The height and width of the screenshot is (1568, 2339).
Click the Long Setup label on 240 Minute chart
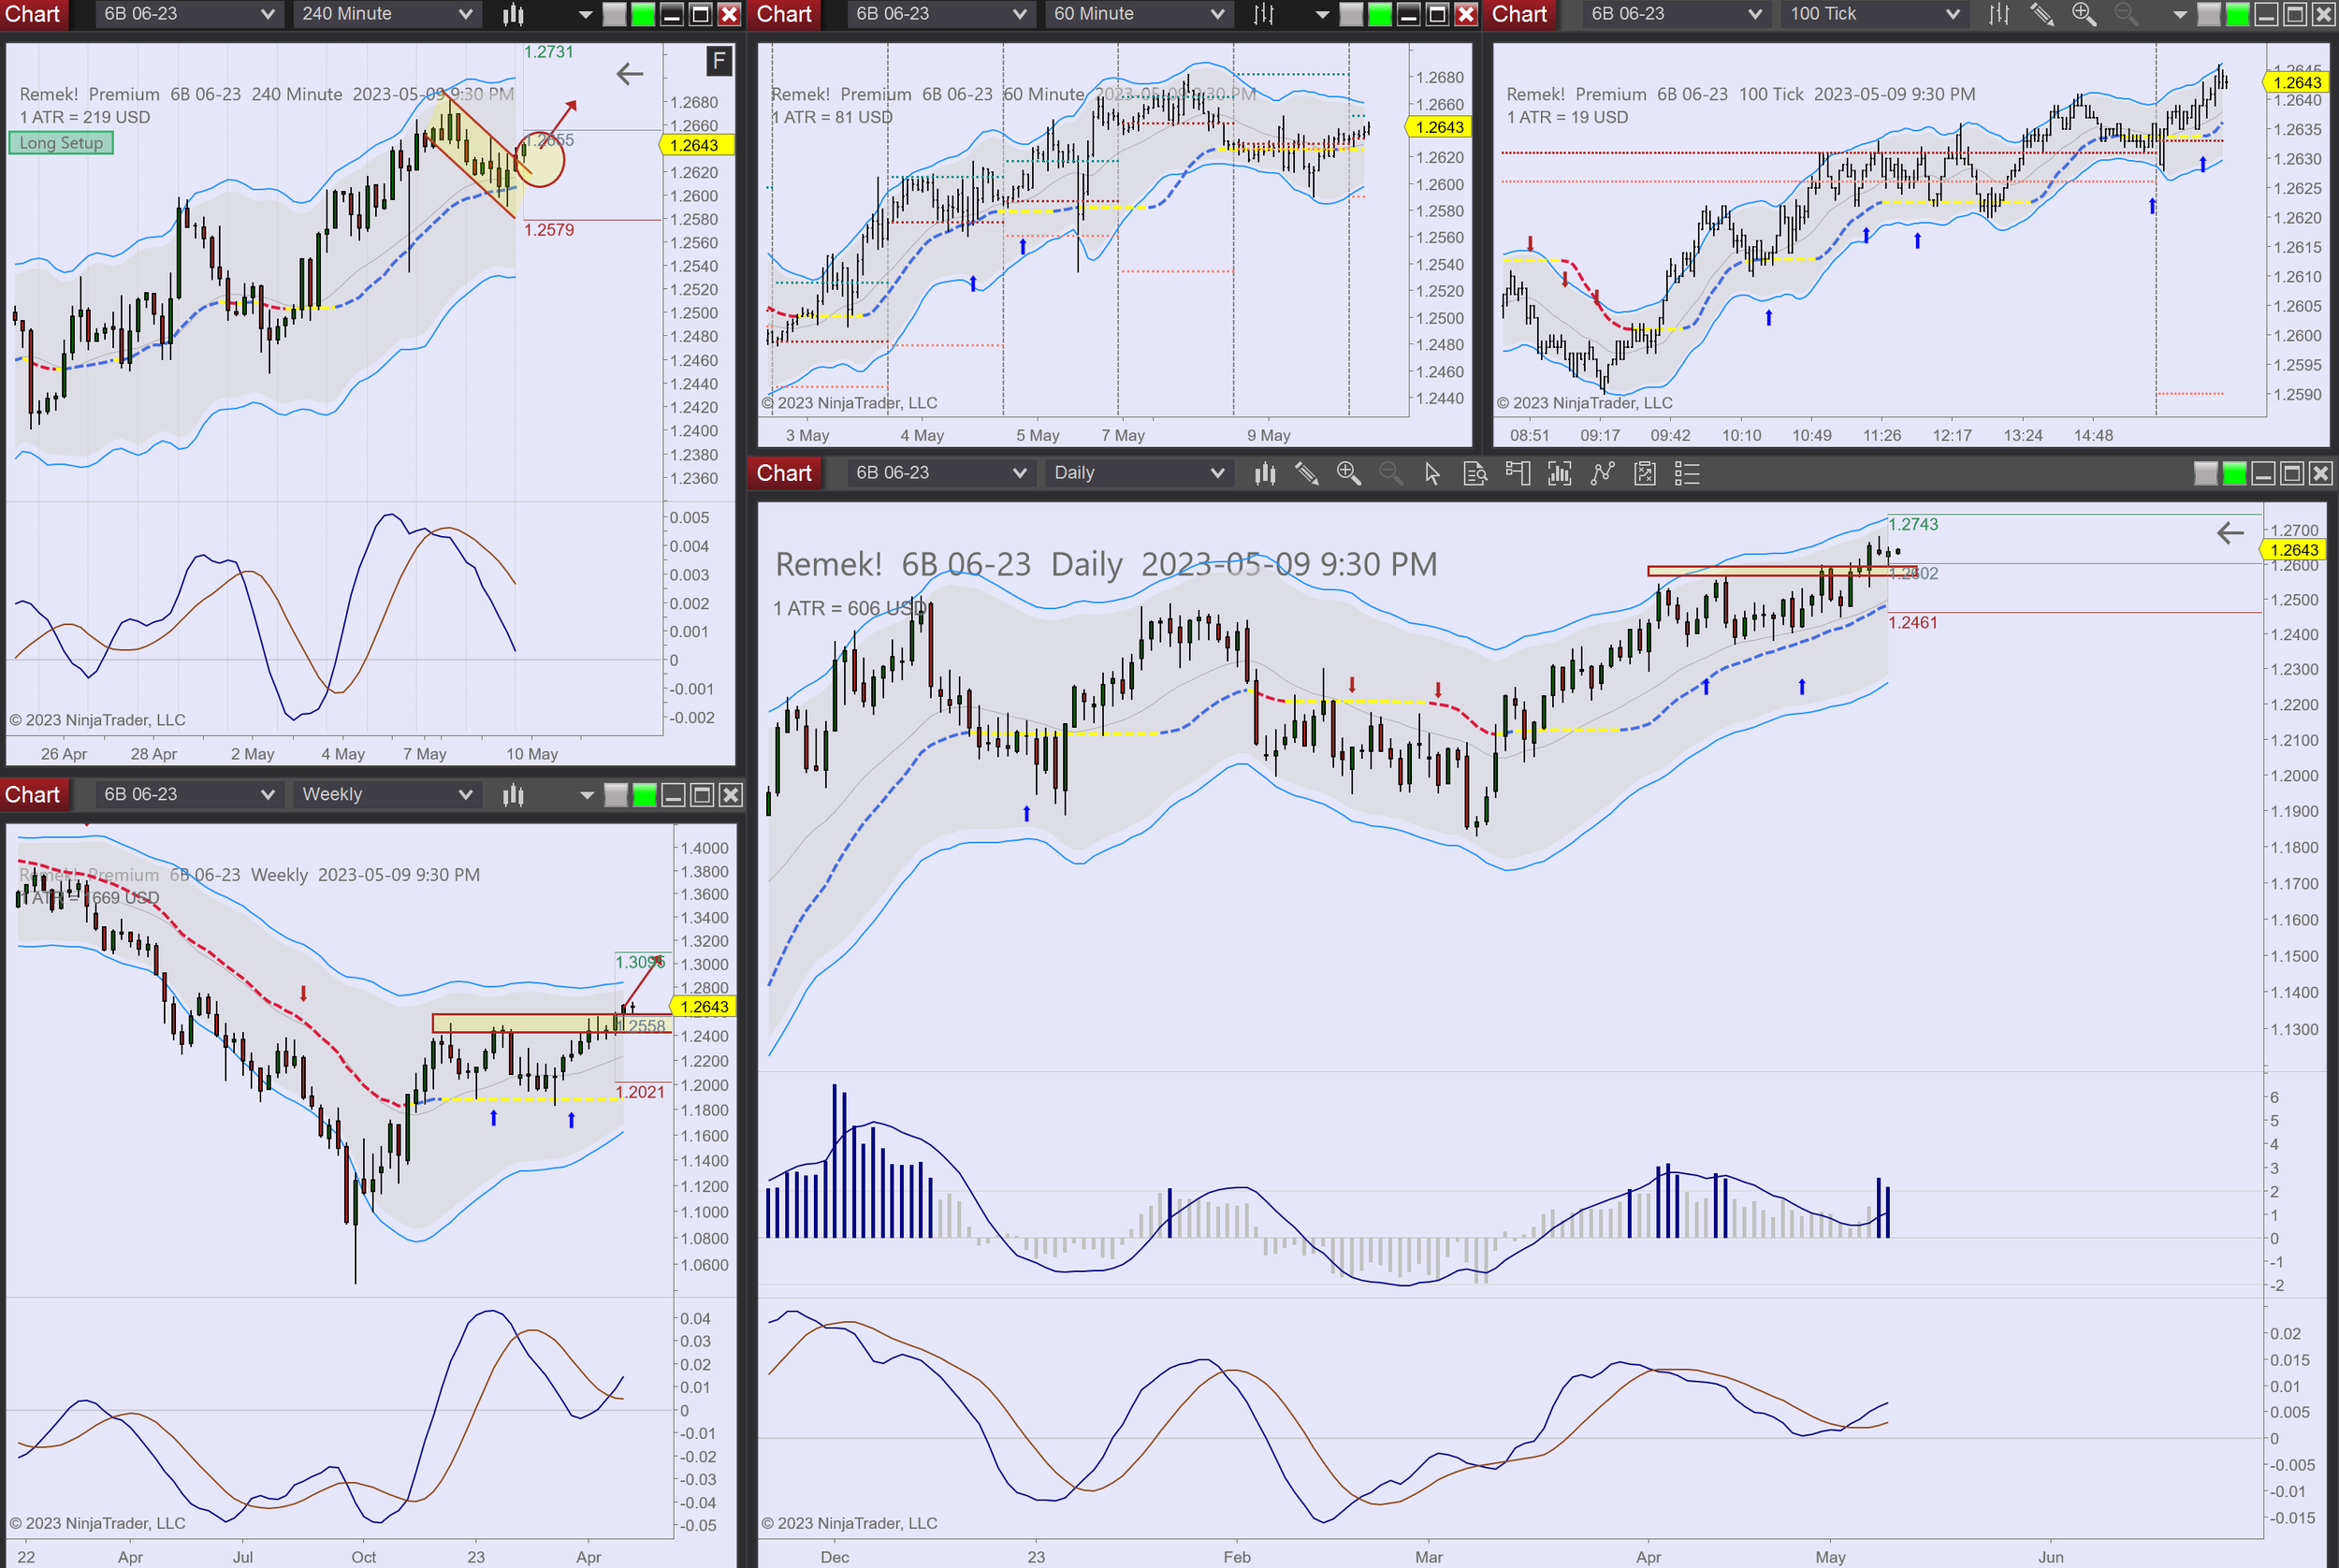coord(61,143)
